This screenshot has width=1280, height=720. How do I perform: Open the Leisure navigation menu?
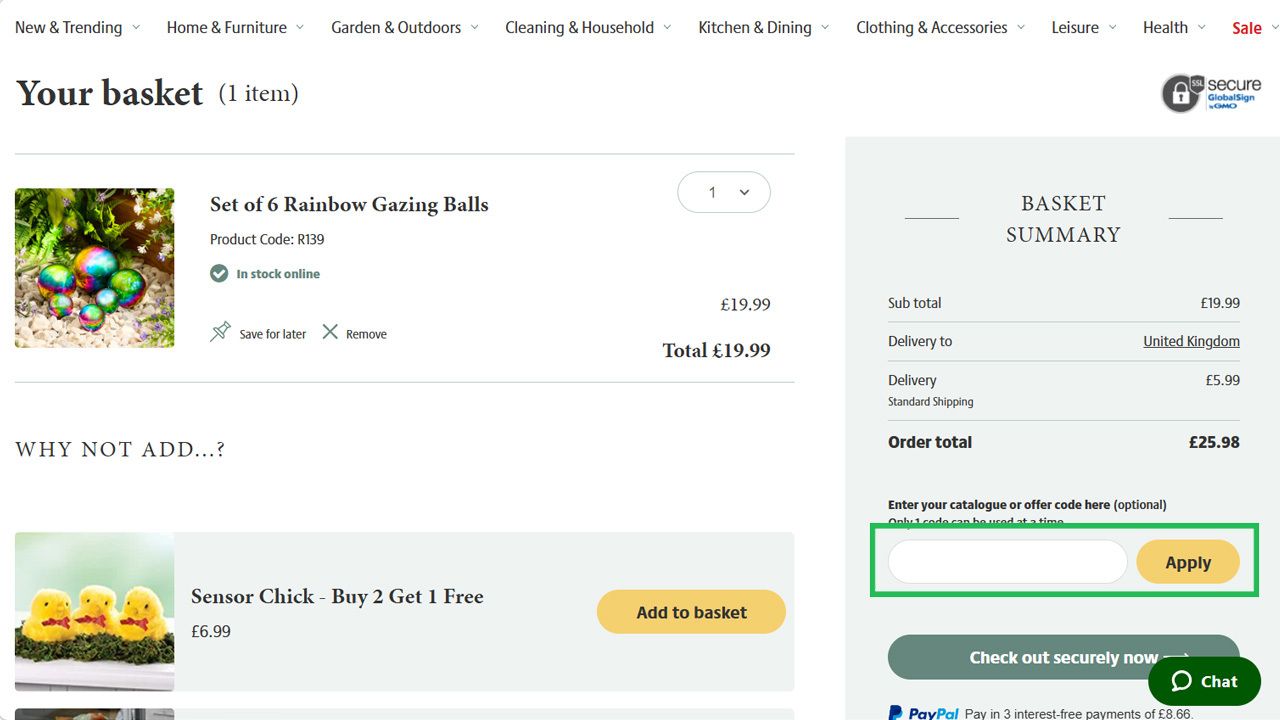click(1075, 28)
